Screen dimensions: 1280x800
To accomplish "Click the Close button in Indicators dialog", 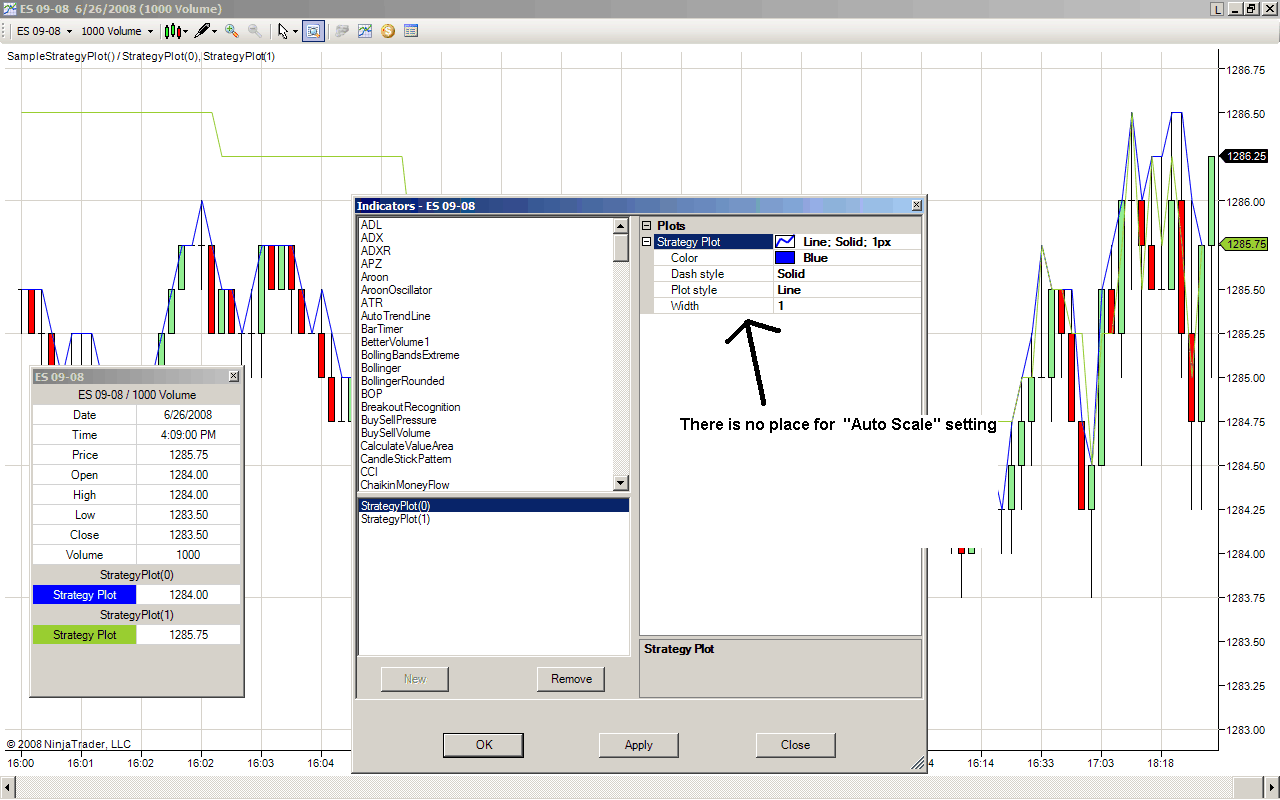I will pos(796,745).
